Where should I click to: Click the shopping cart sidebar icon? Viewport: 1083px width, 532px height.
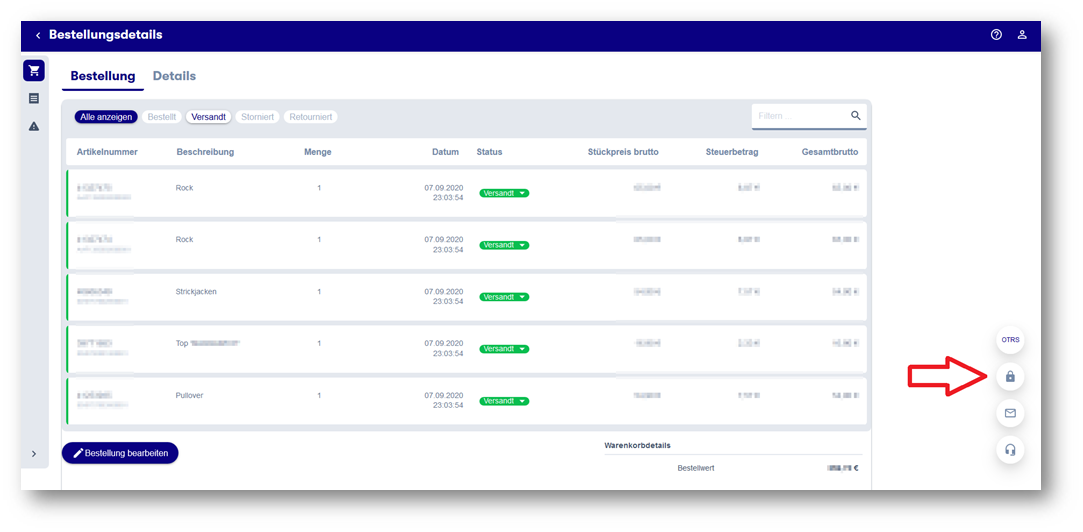(34, 71)
